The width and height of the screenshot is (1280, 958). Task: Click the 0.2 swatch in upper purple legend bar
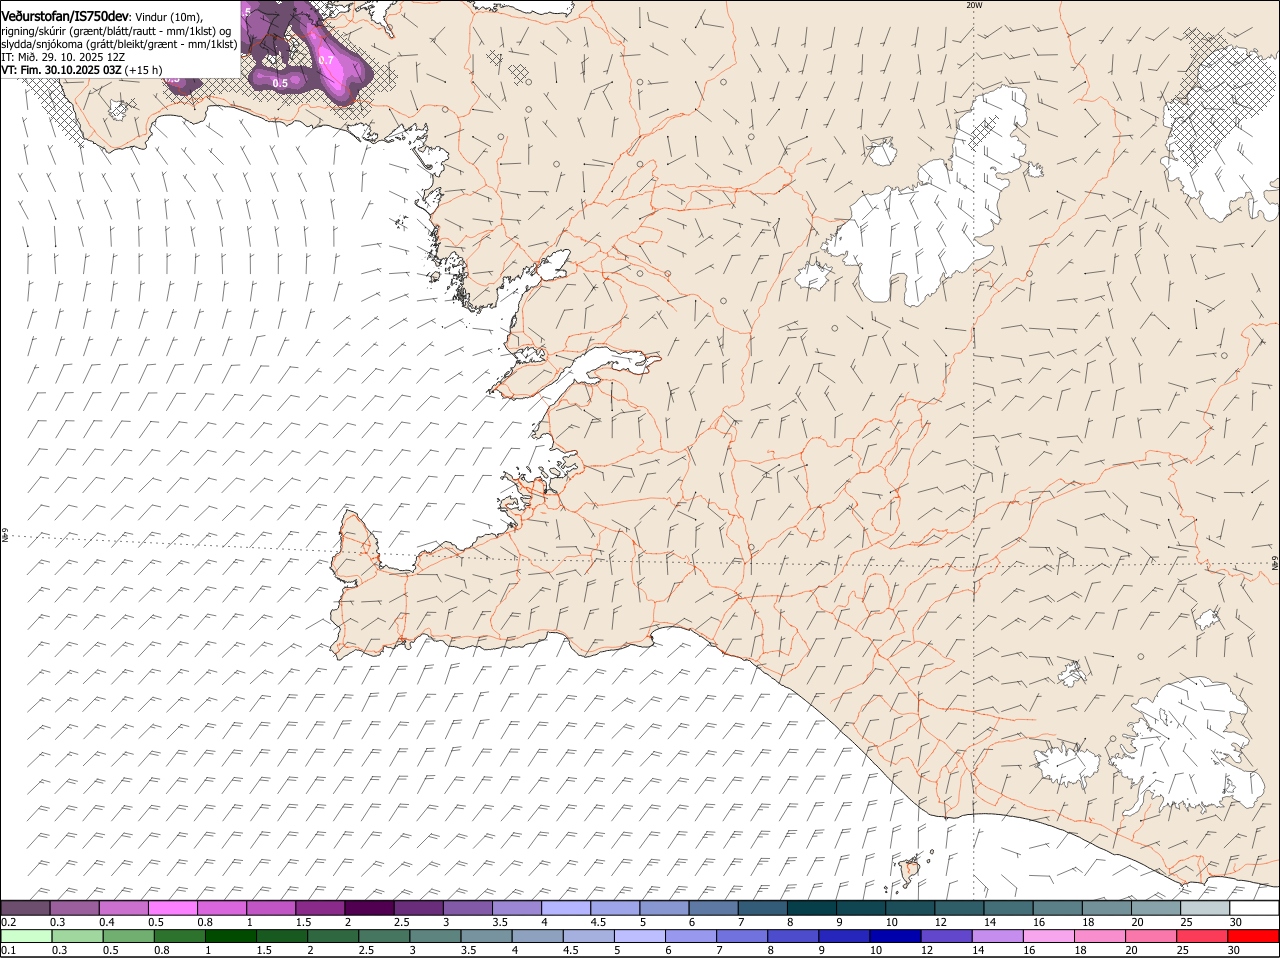(26, 908)
